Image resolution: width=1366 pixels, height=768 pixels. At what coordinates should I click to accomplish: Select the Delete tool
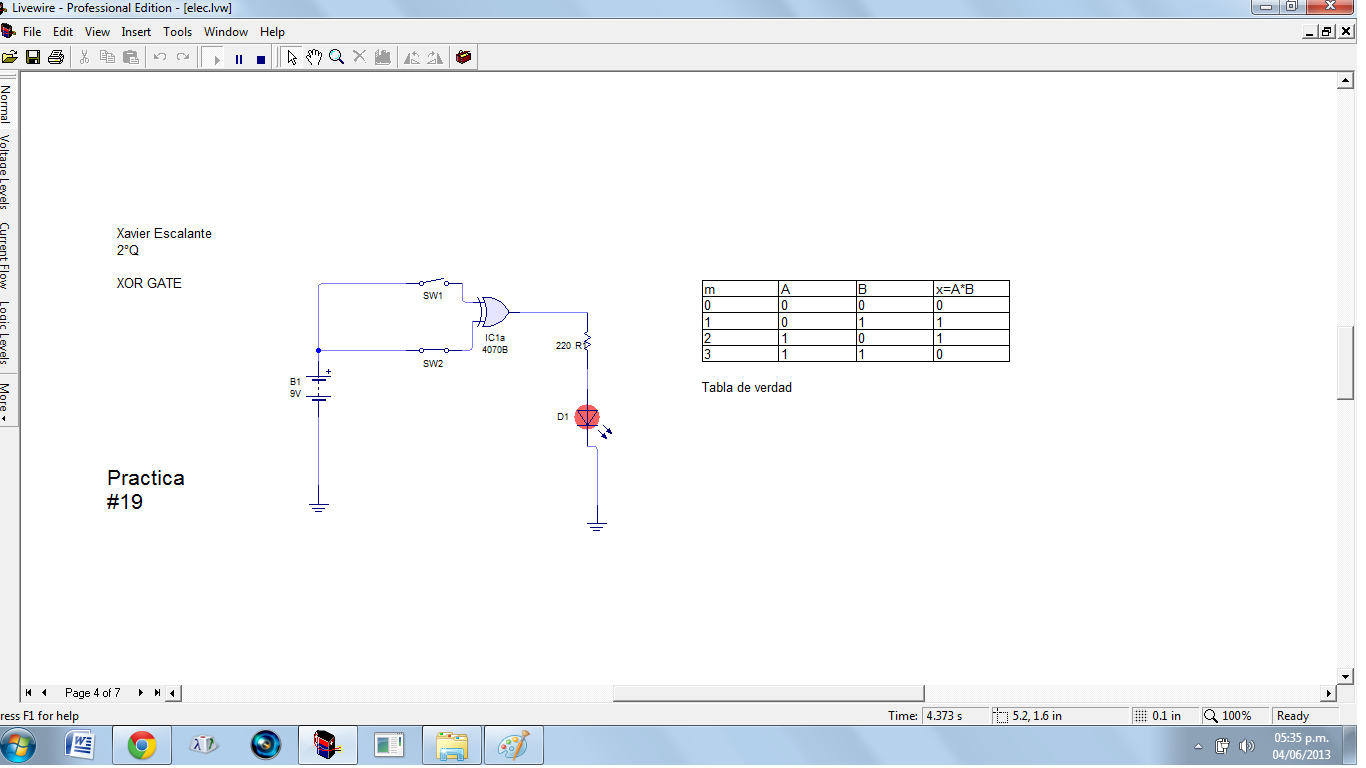(359, 57)
